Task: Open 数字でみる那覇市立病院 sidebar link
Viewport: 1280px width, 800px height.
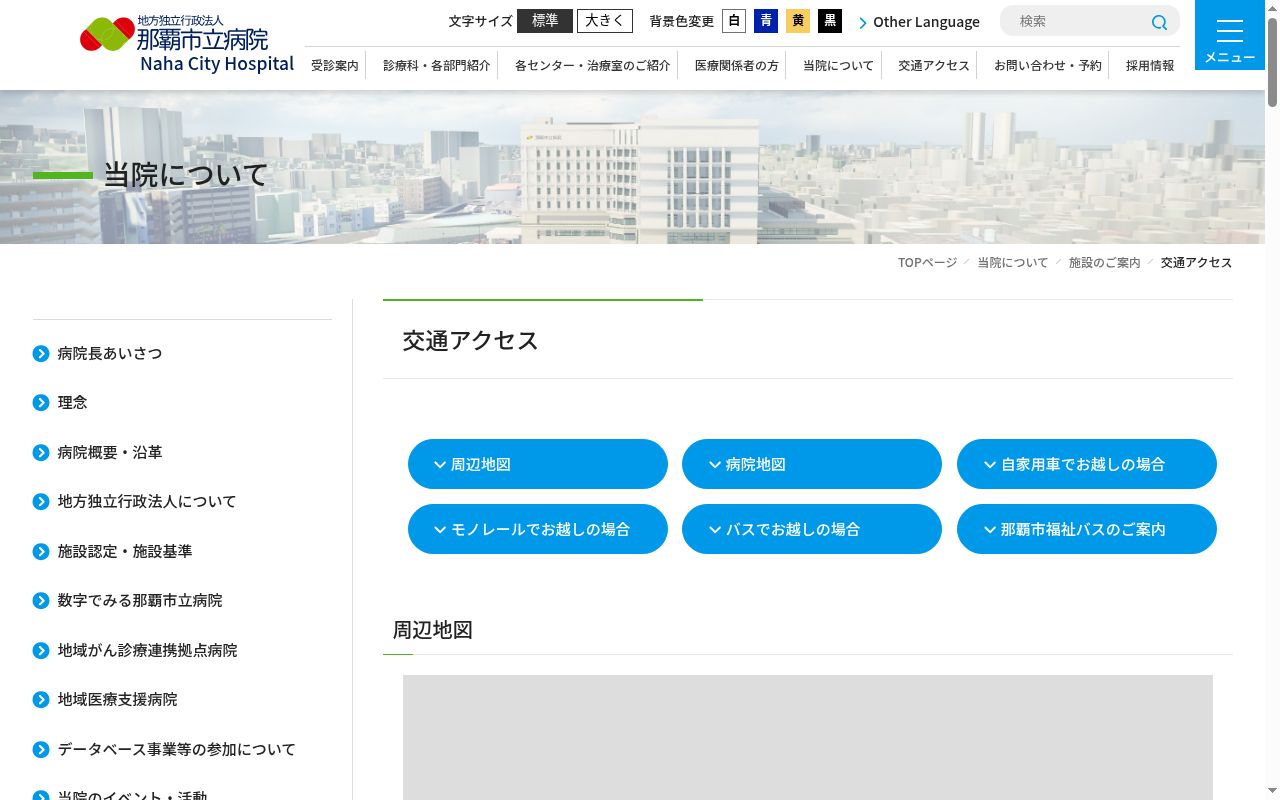Action: click(x=140, y=600)
